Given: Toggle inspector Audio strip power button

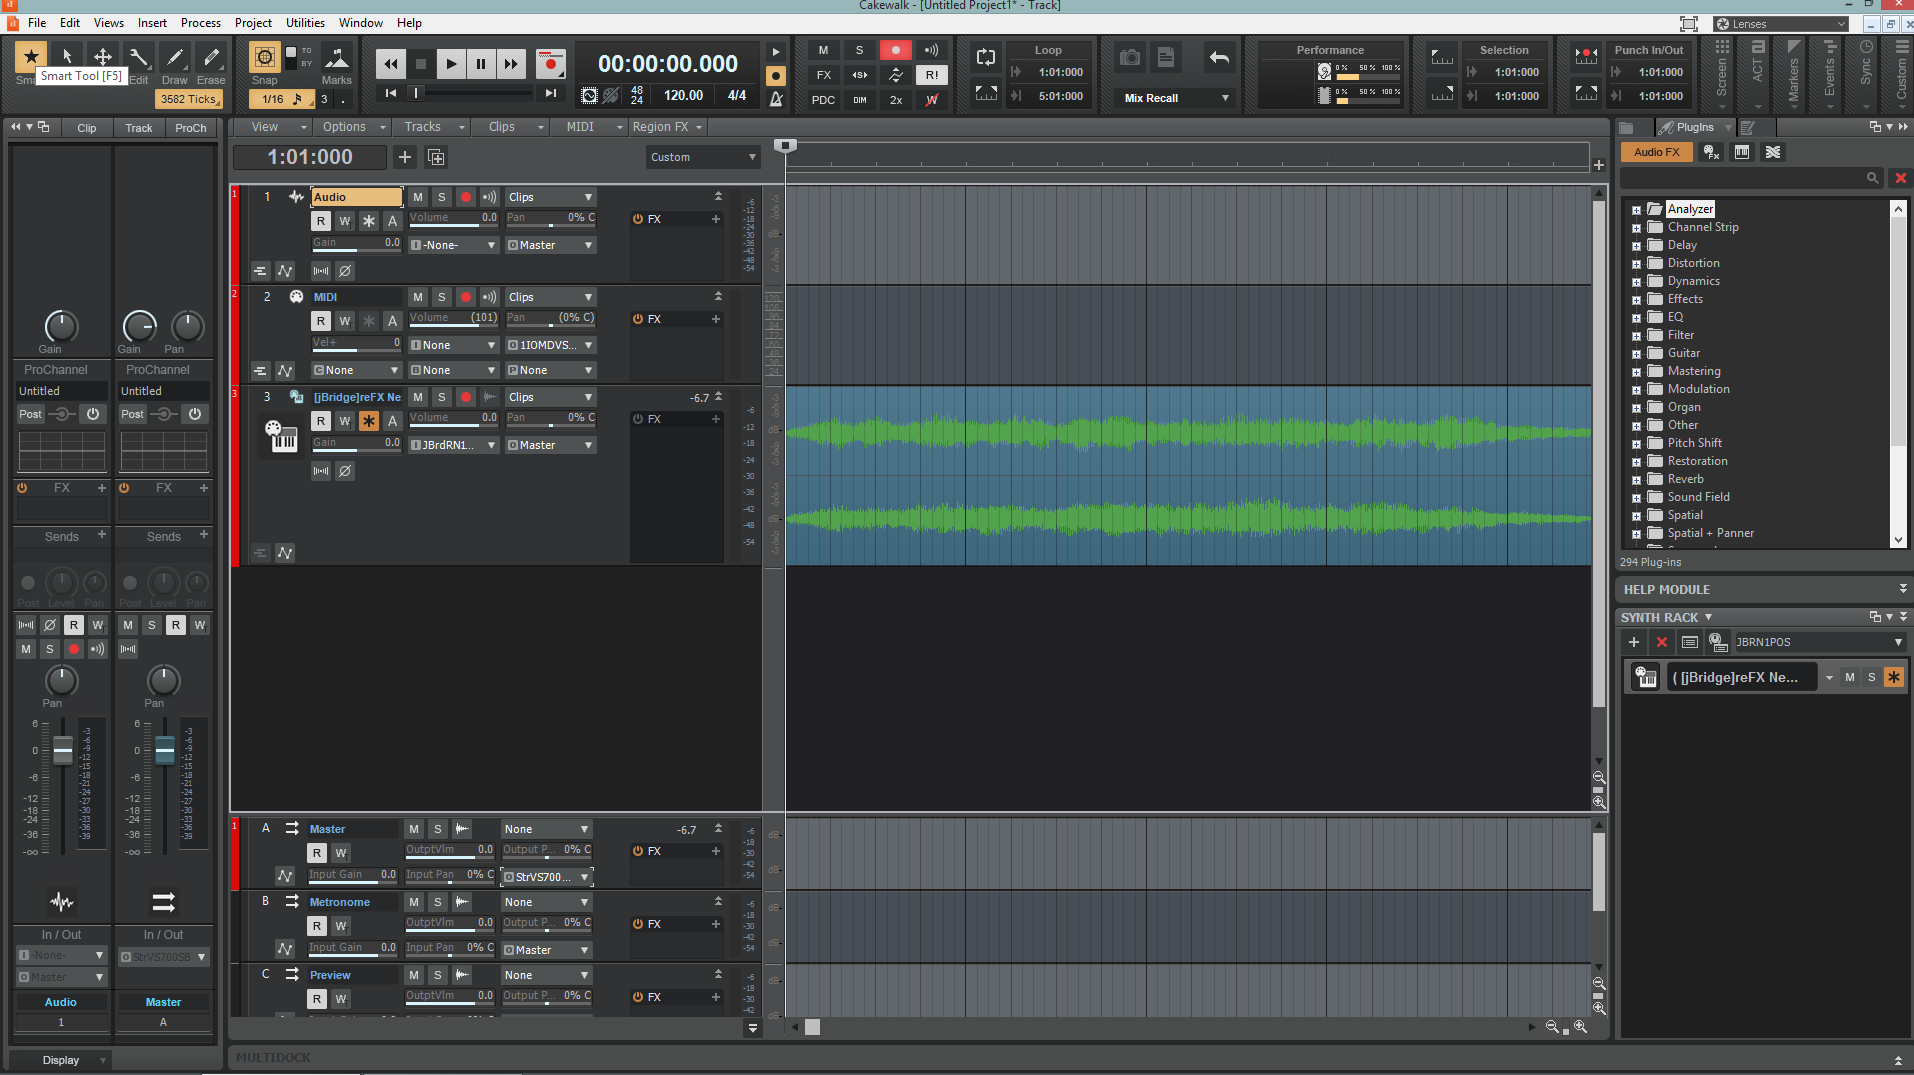Looking at the screenshot, I should point(93,414).
